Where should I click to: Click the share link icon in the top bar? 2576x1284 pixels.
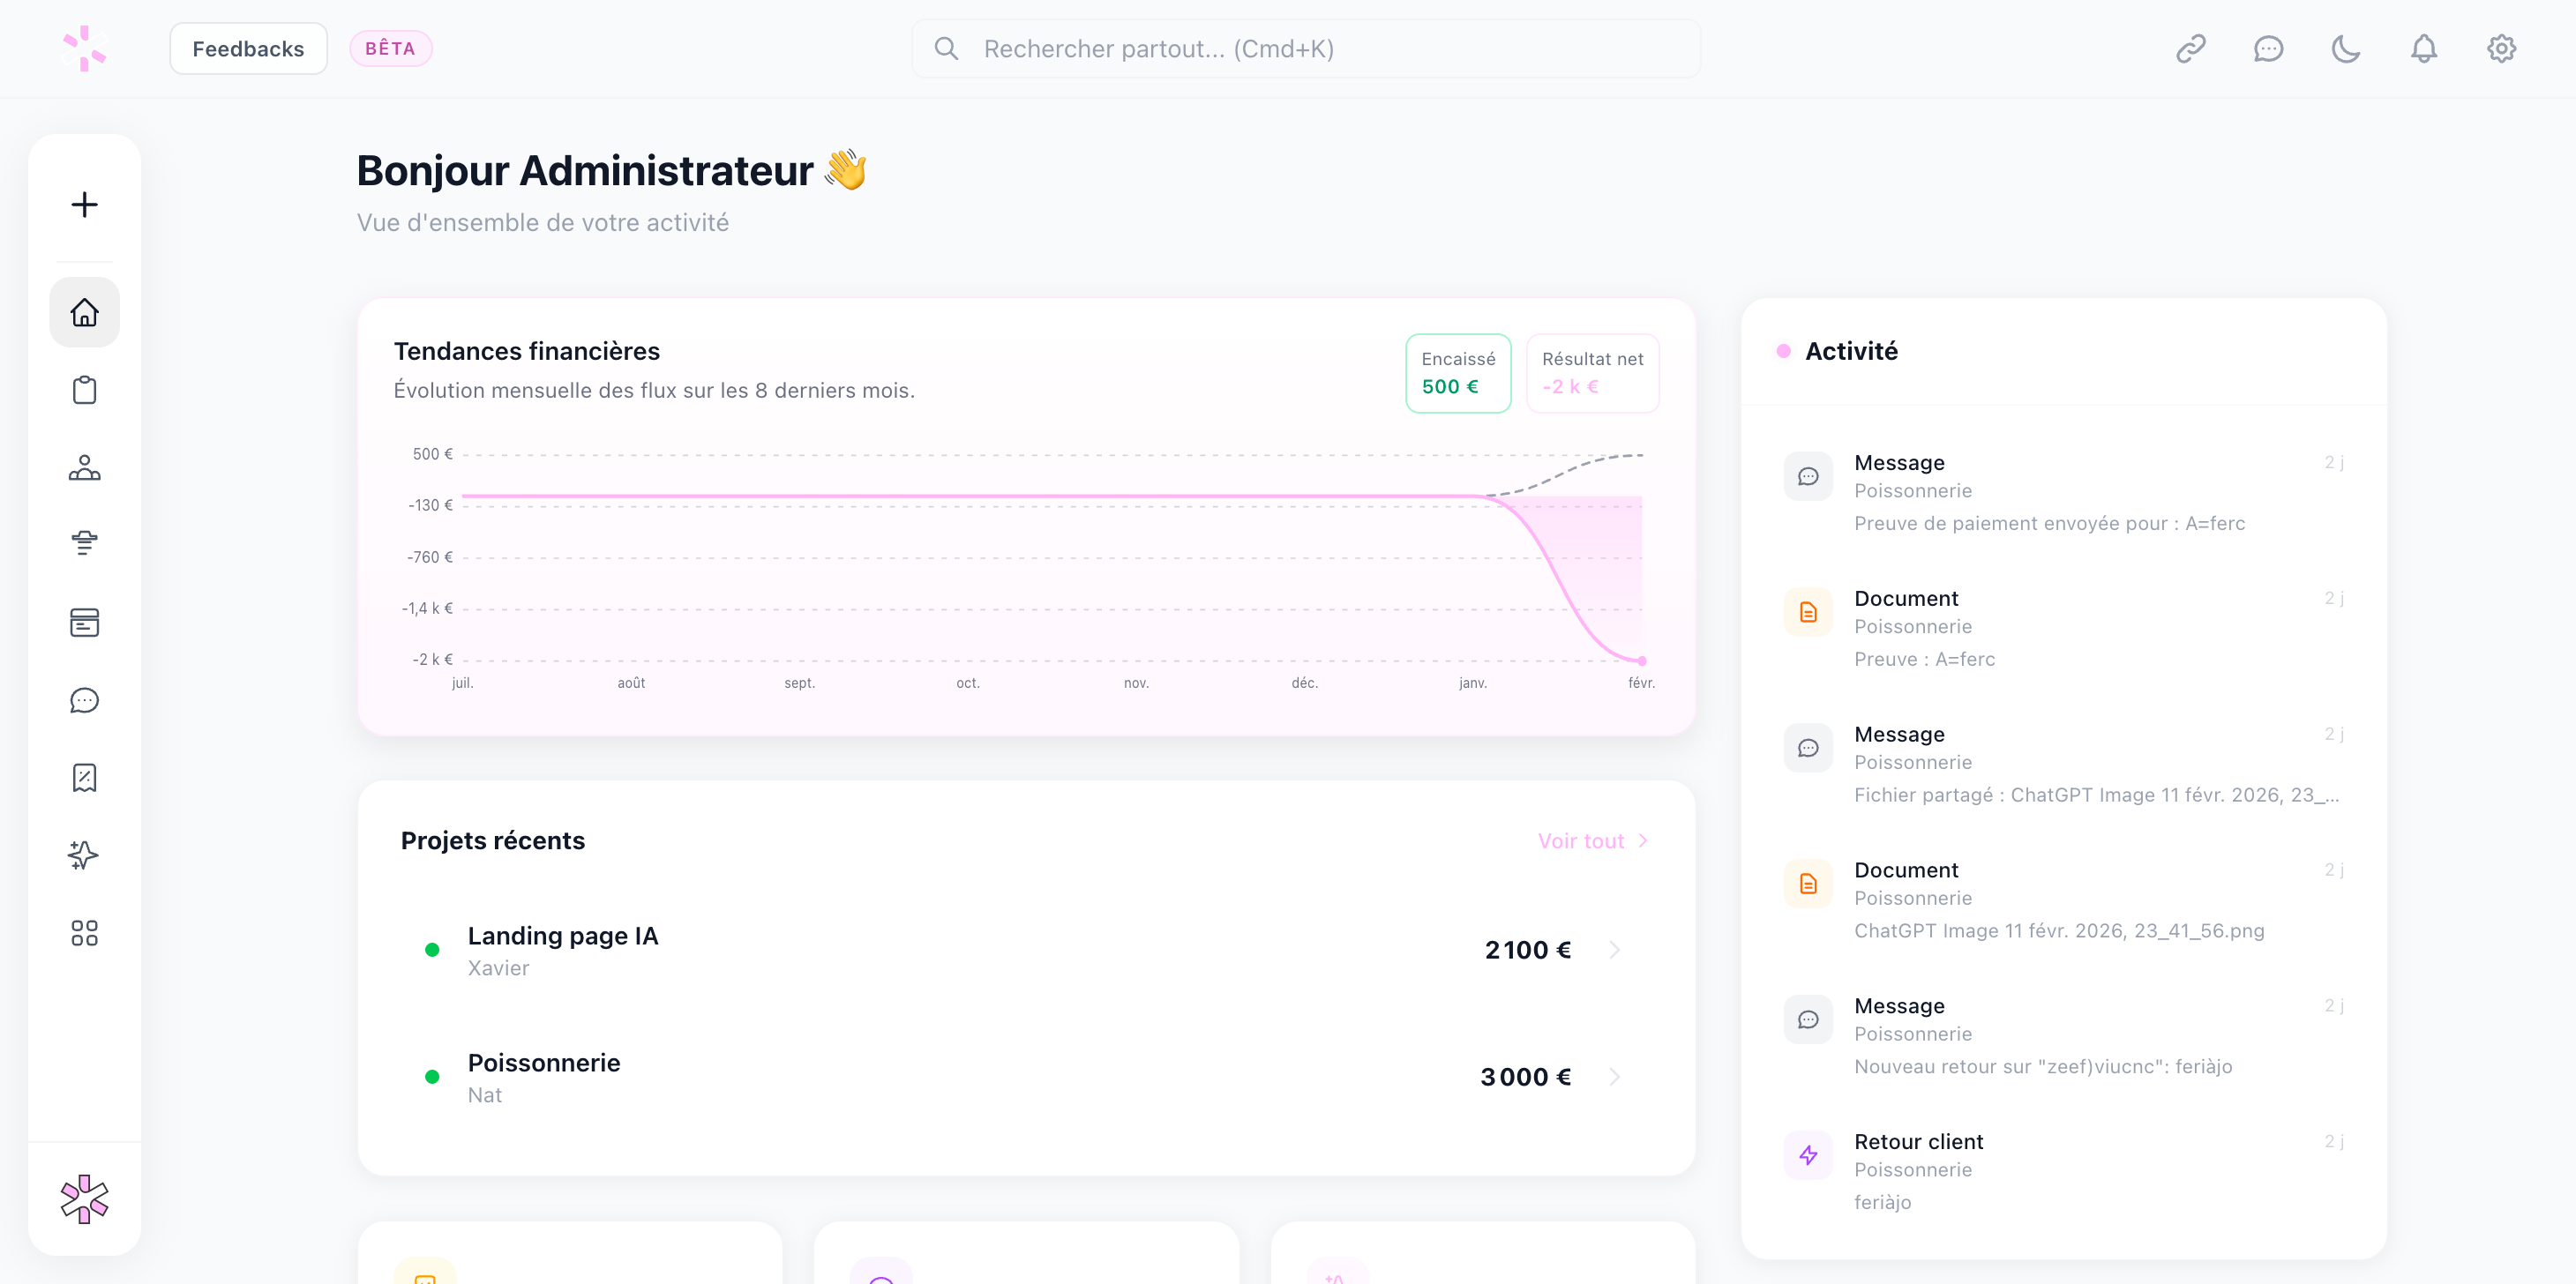click(x=2191, y=48)
